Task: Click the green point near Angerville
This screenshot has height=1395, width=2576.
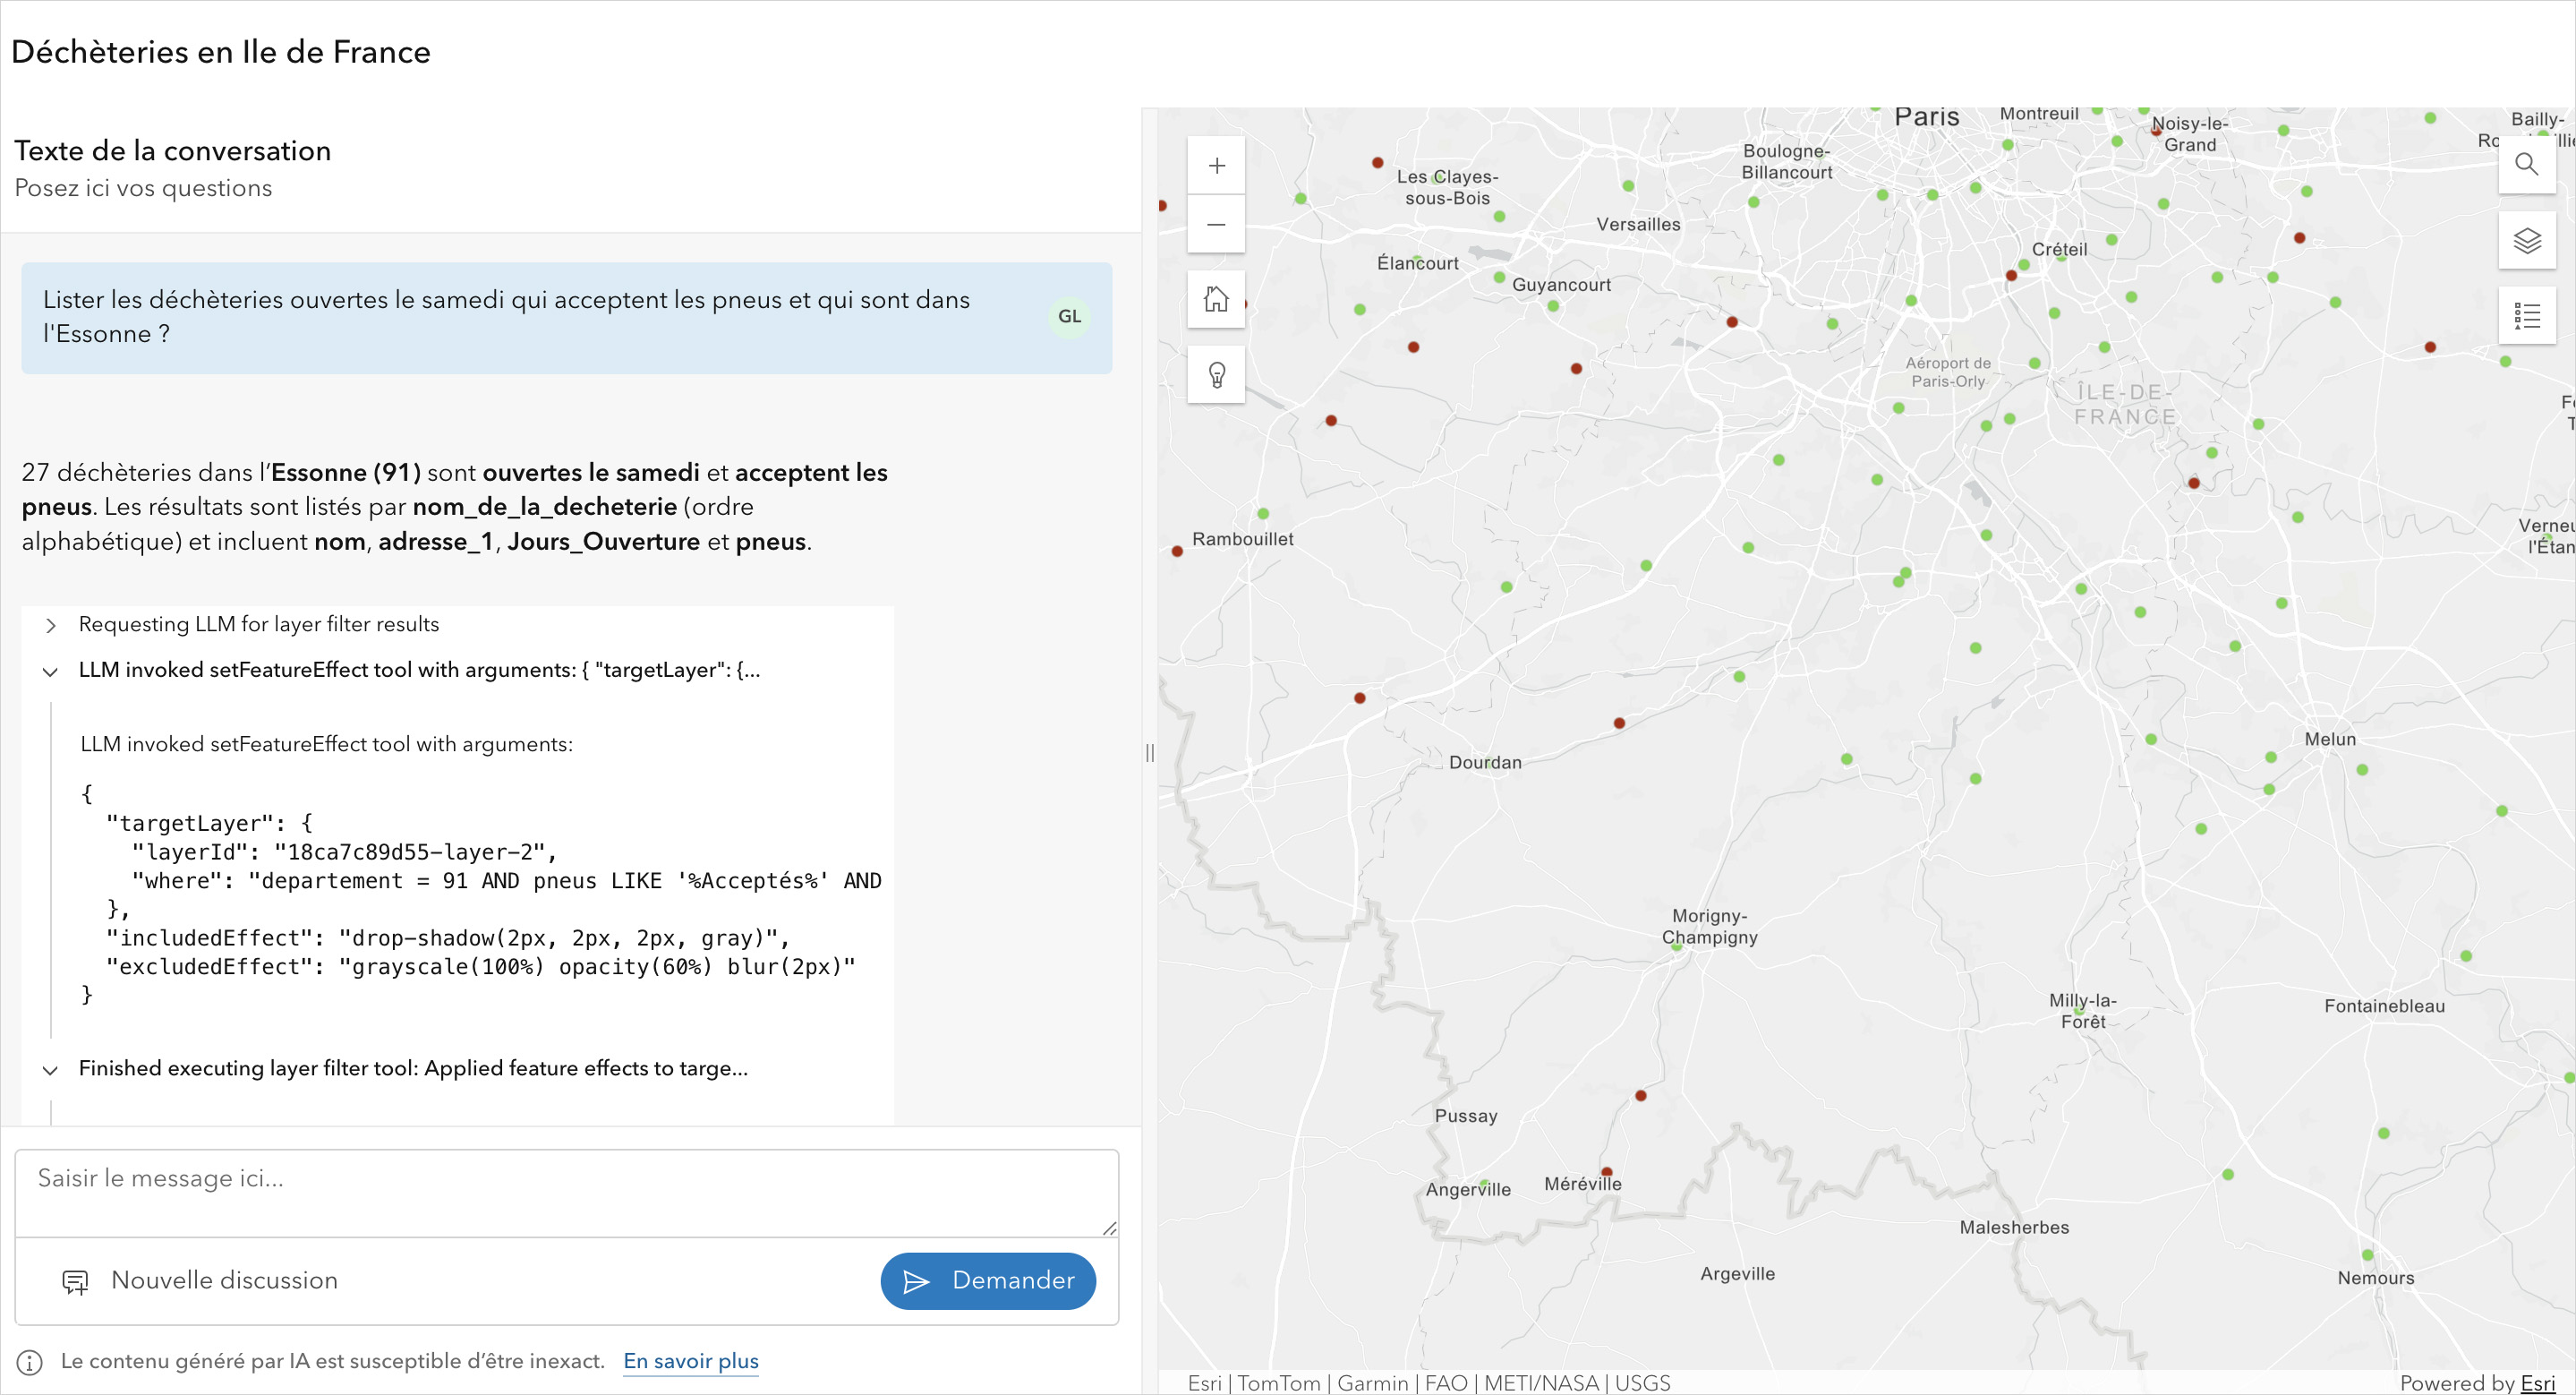Action: (x=1484, y=1184)
